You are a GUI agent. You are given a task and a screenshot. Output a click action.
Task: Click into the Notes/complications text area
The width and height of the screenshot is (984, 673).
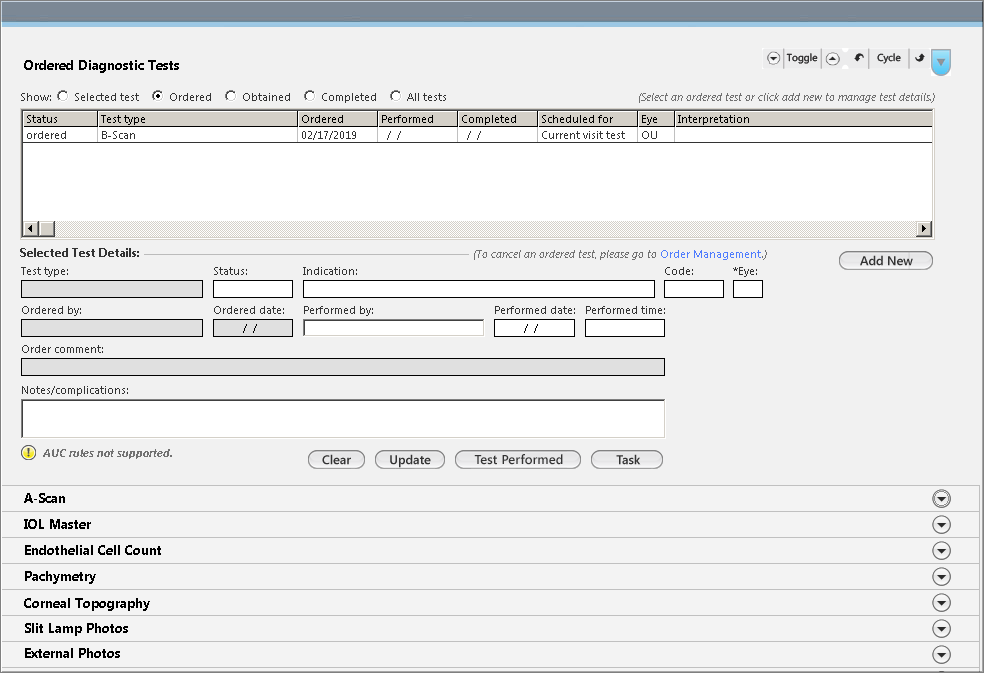tap(343, 419)
